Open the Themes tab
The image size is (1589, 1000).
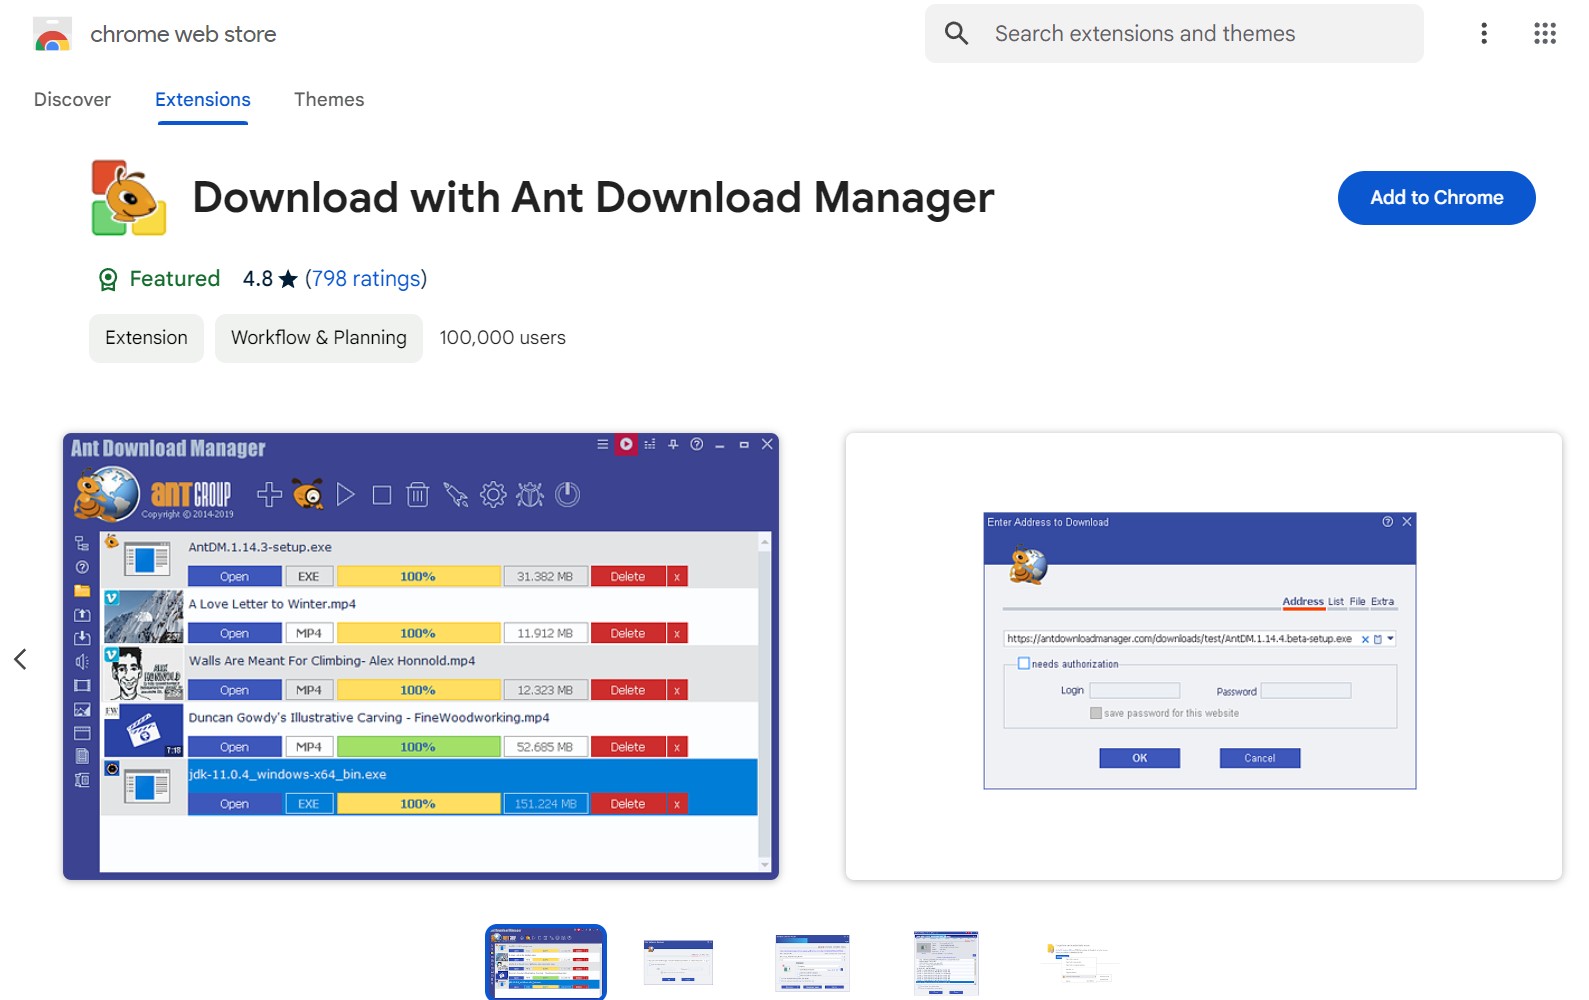point(329,99)
